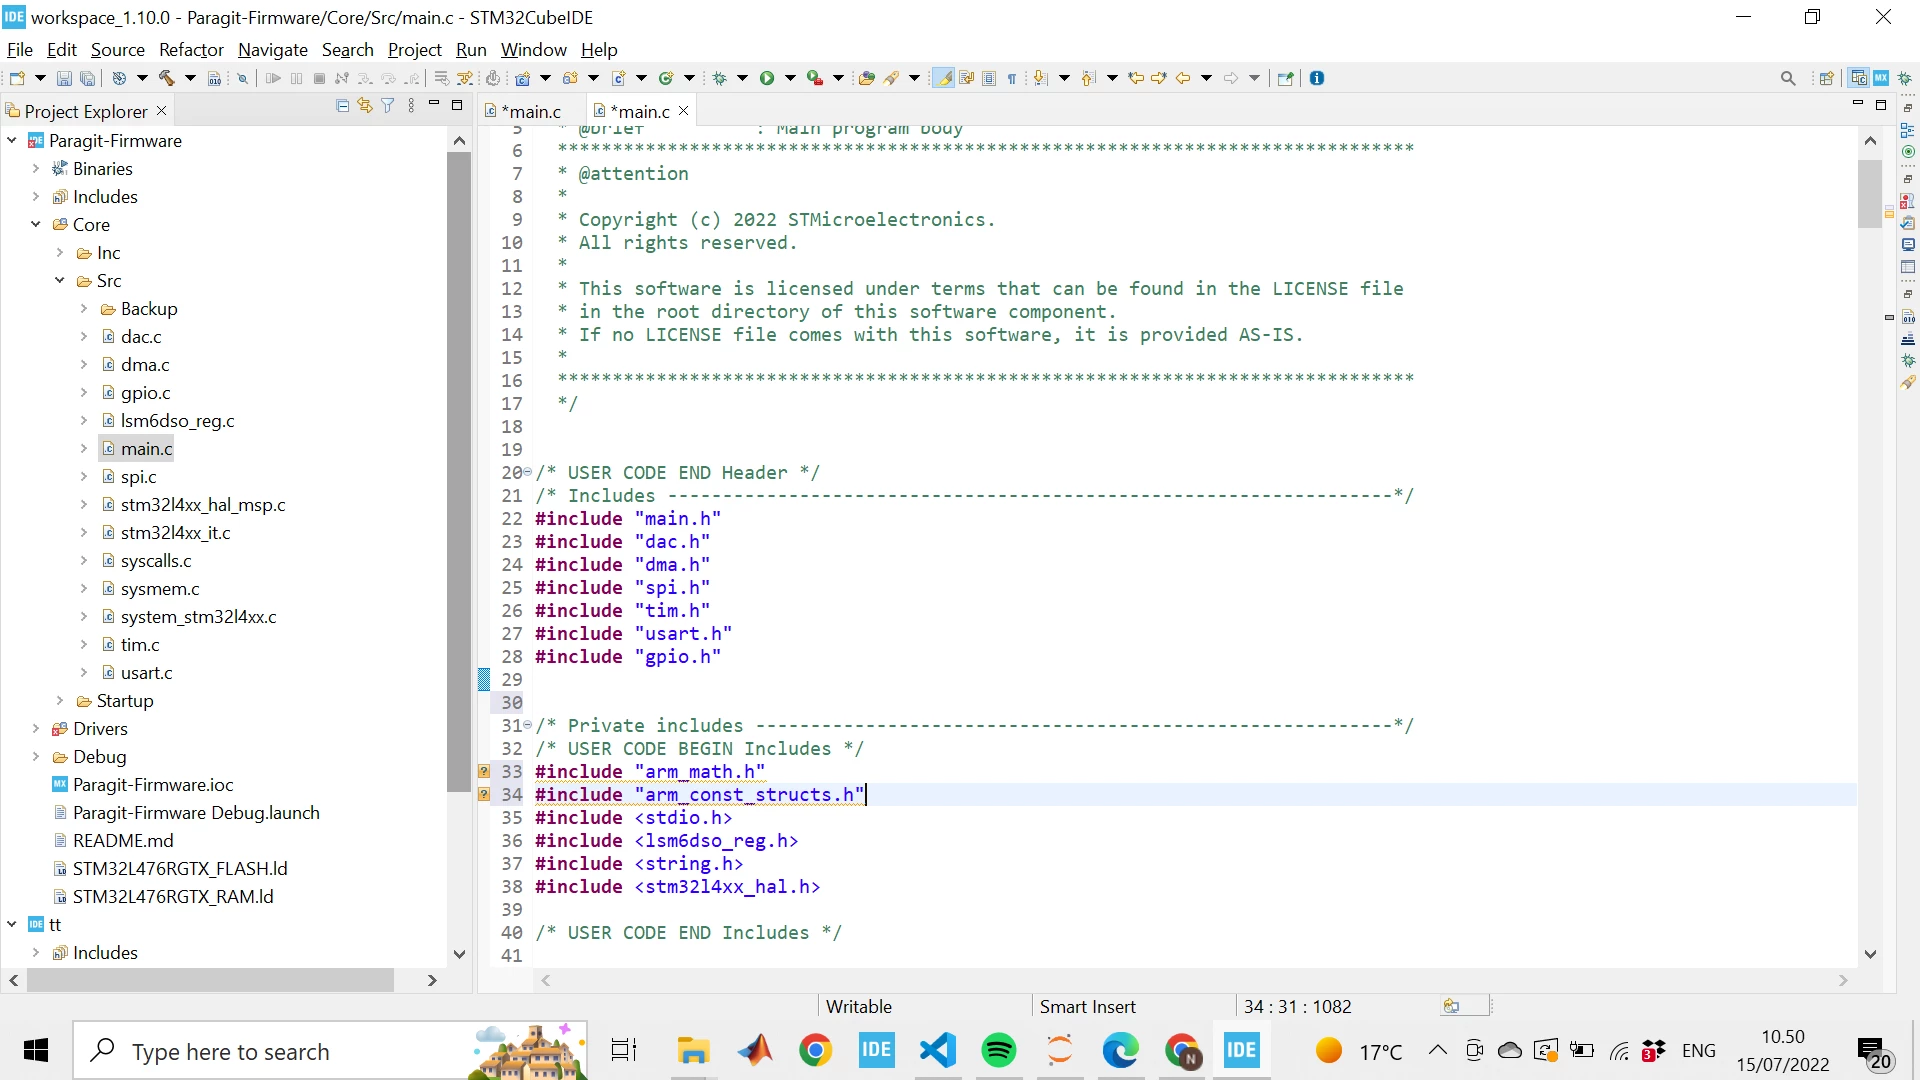Click the Back navigation yellow arrow
Viewport: 1920px width, 1080px height.
tap(1183, 78)
